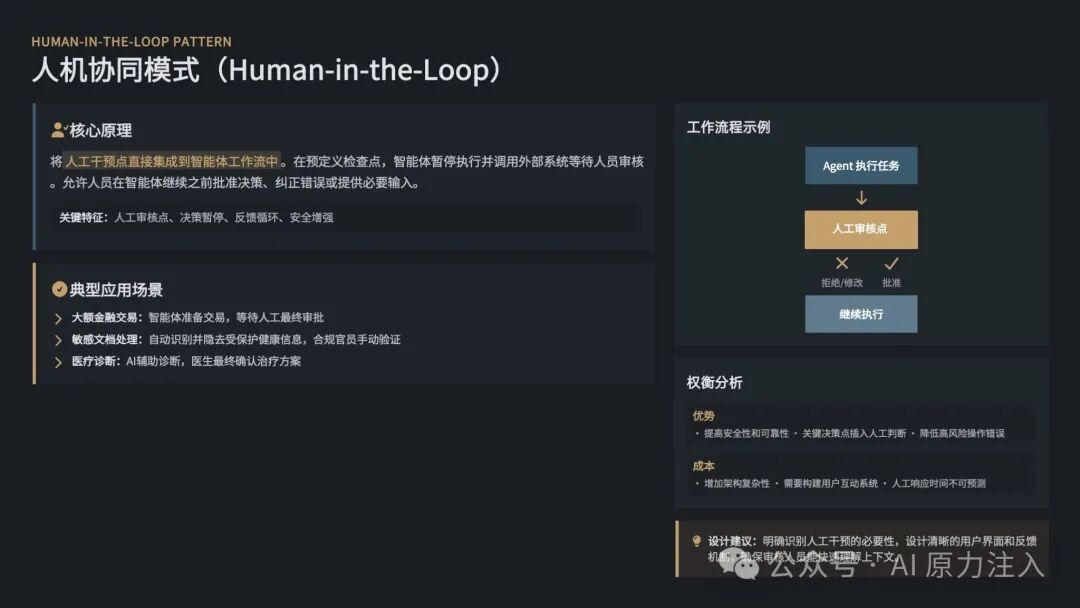Viewport: 1080px width, 608px height.
Task: Click the highlighted phrase 人工干预点直接集成到智能体工作流中
Action: point(172,161)
